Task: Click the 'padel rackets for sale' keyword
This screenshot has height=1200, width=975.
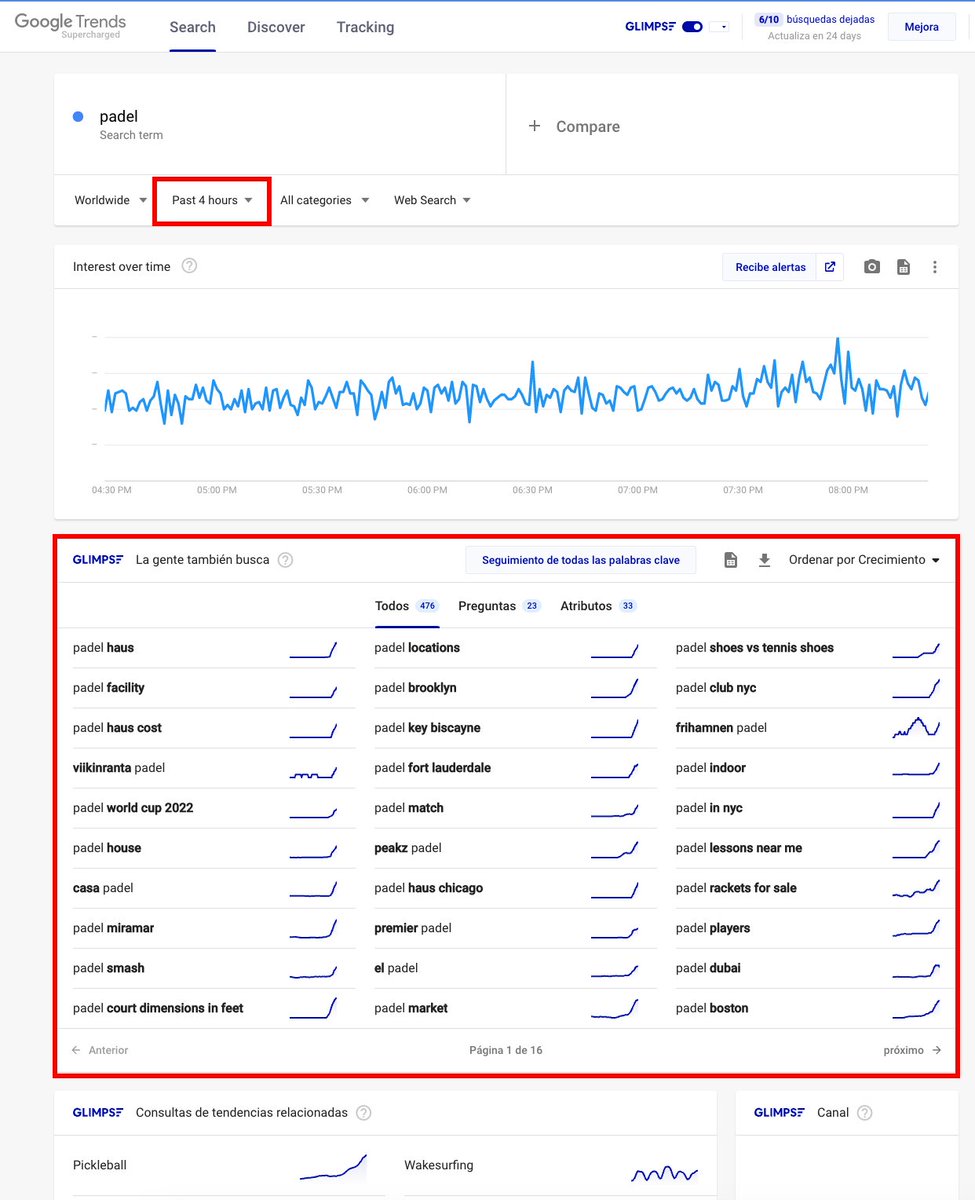Action: (736, 888)
